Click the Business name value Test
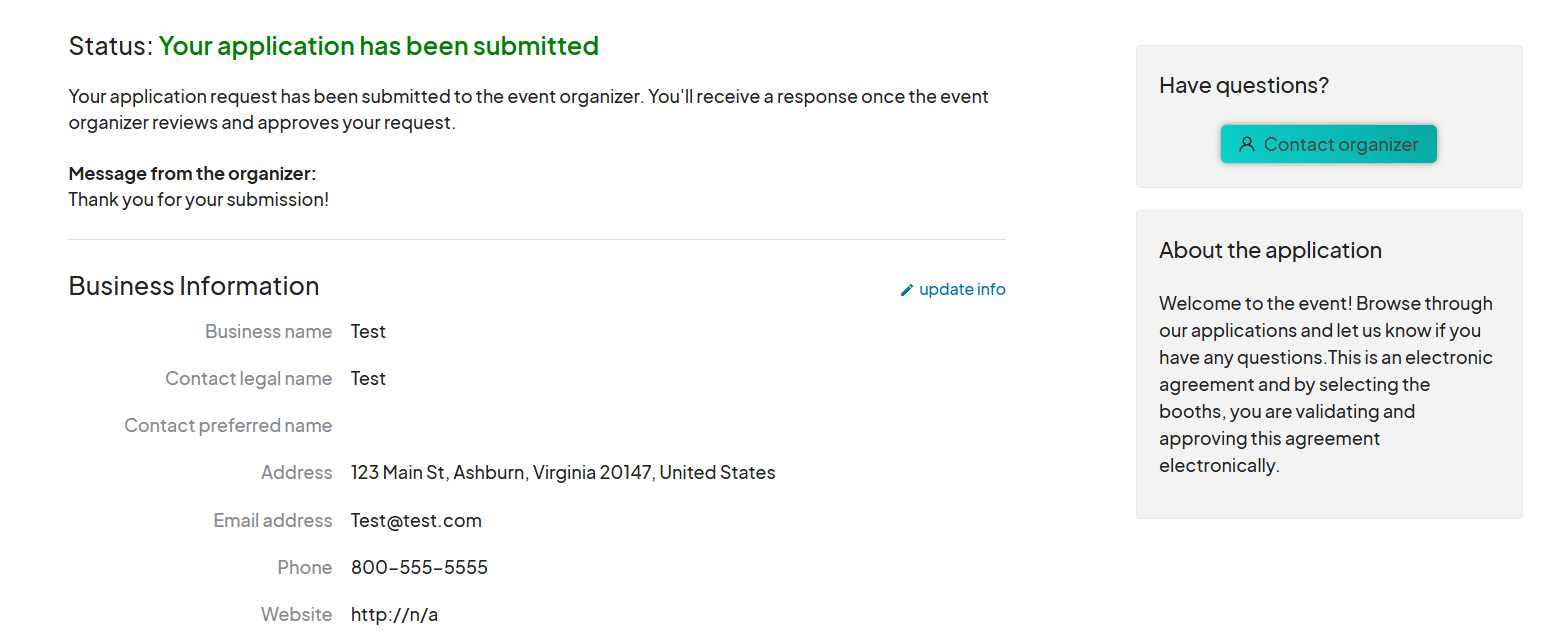The image size is (1563, 633). coord(368,331)
